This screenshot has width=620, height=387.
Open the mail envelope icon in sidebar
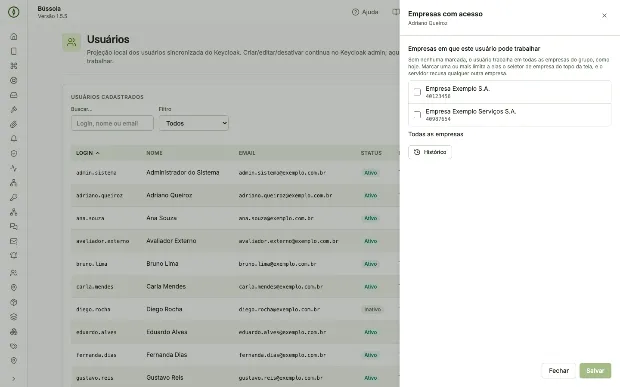point(14,241)
